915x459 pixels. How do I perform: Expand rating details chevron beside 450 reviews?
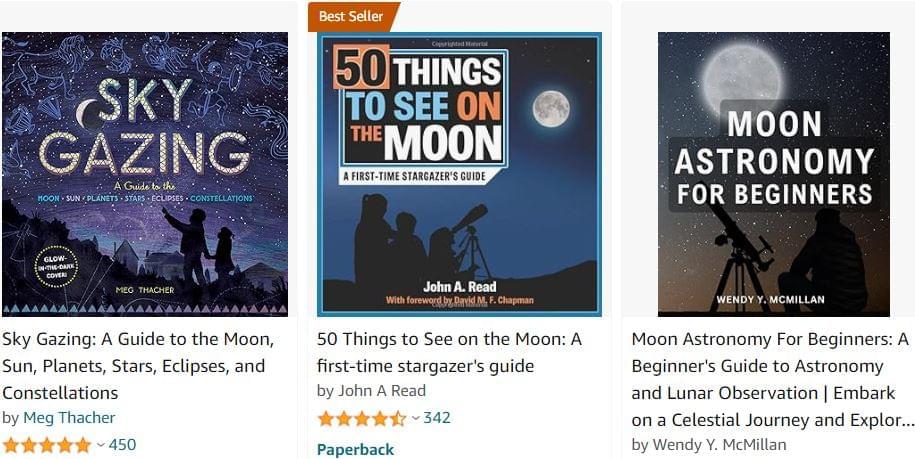pyautogui.click(x=100, y=445)
